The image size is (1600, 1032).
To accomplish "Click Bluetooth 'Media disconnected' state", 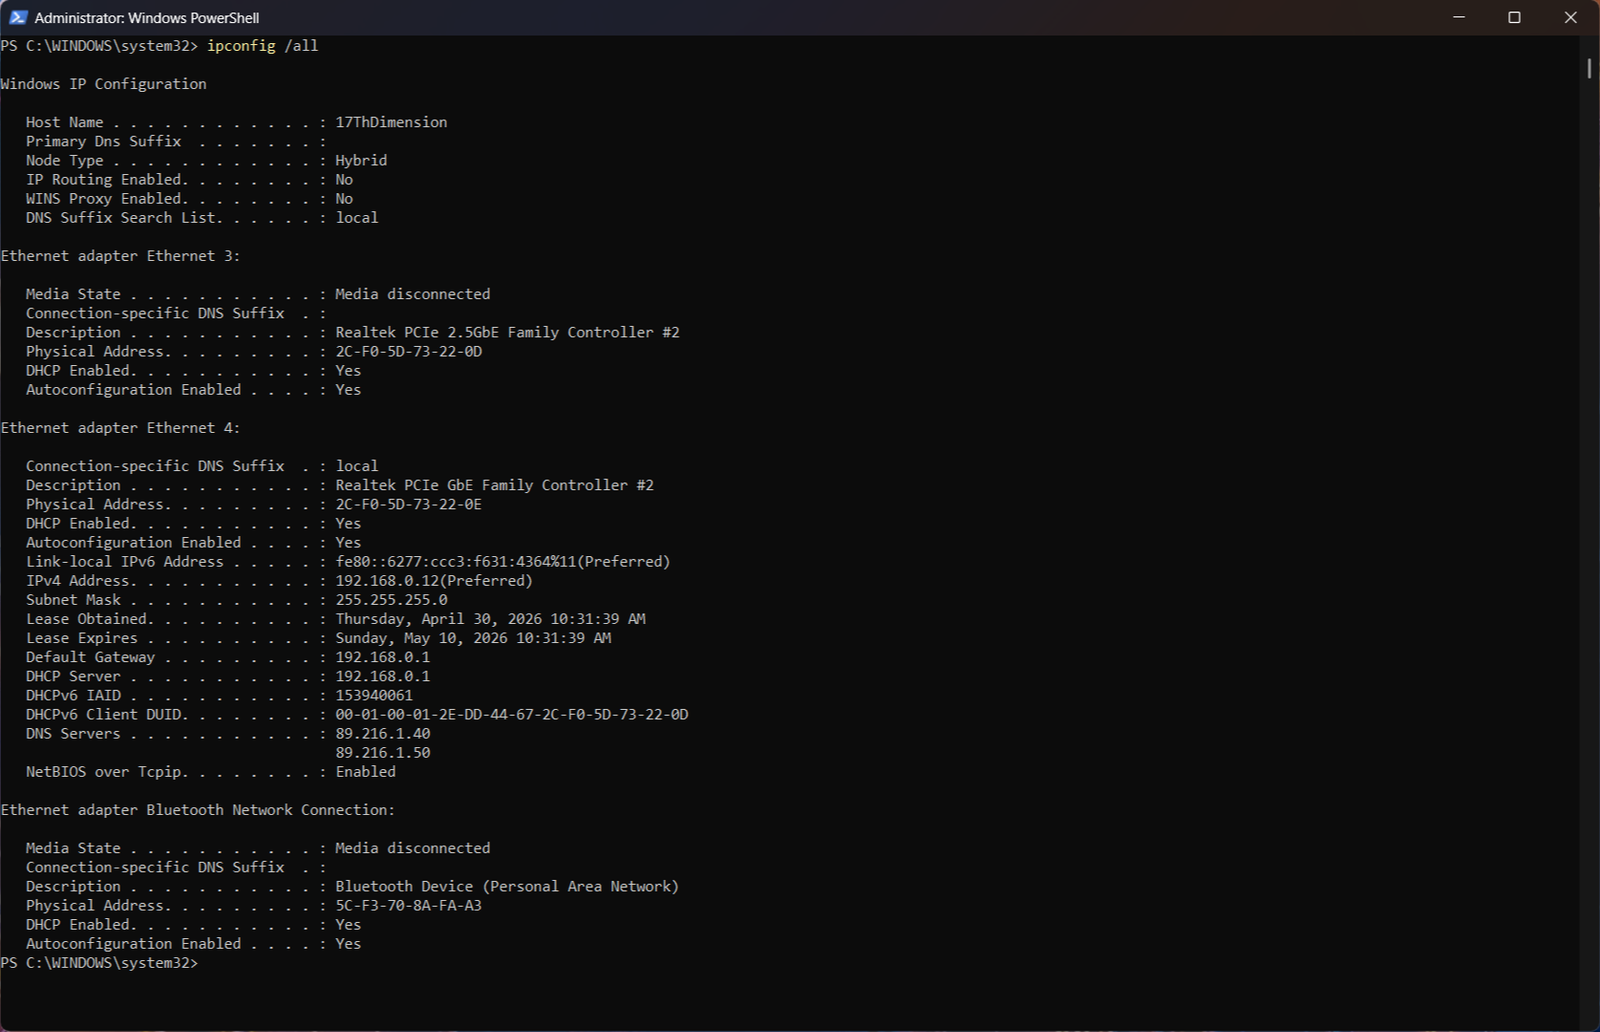I will [413, 848].
